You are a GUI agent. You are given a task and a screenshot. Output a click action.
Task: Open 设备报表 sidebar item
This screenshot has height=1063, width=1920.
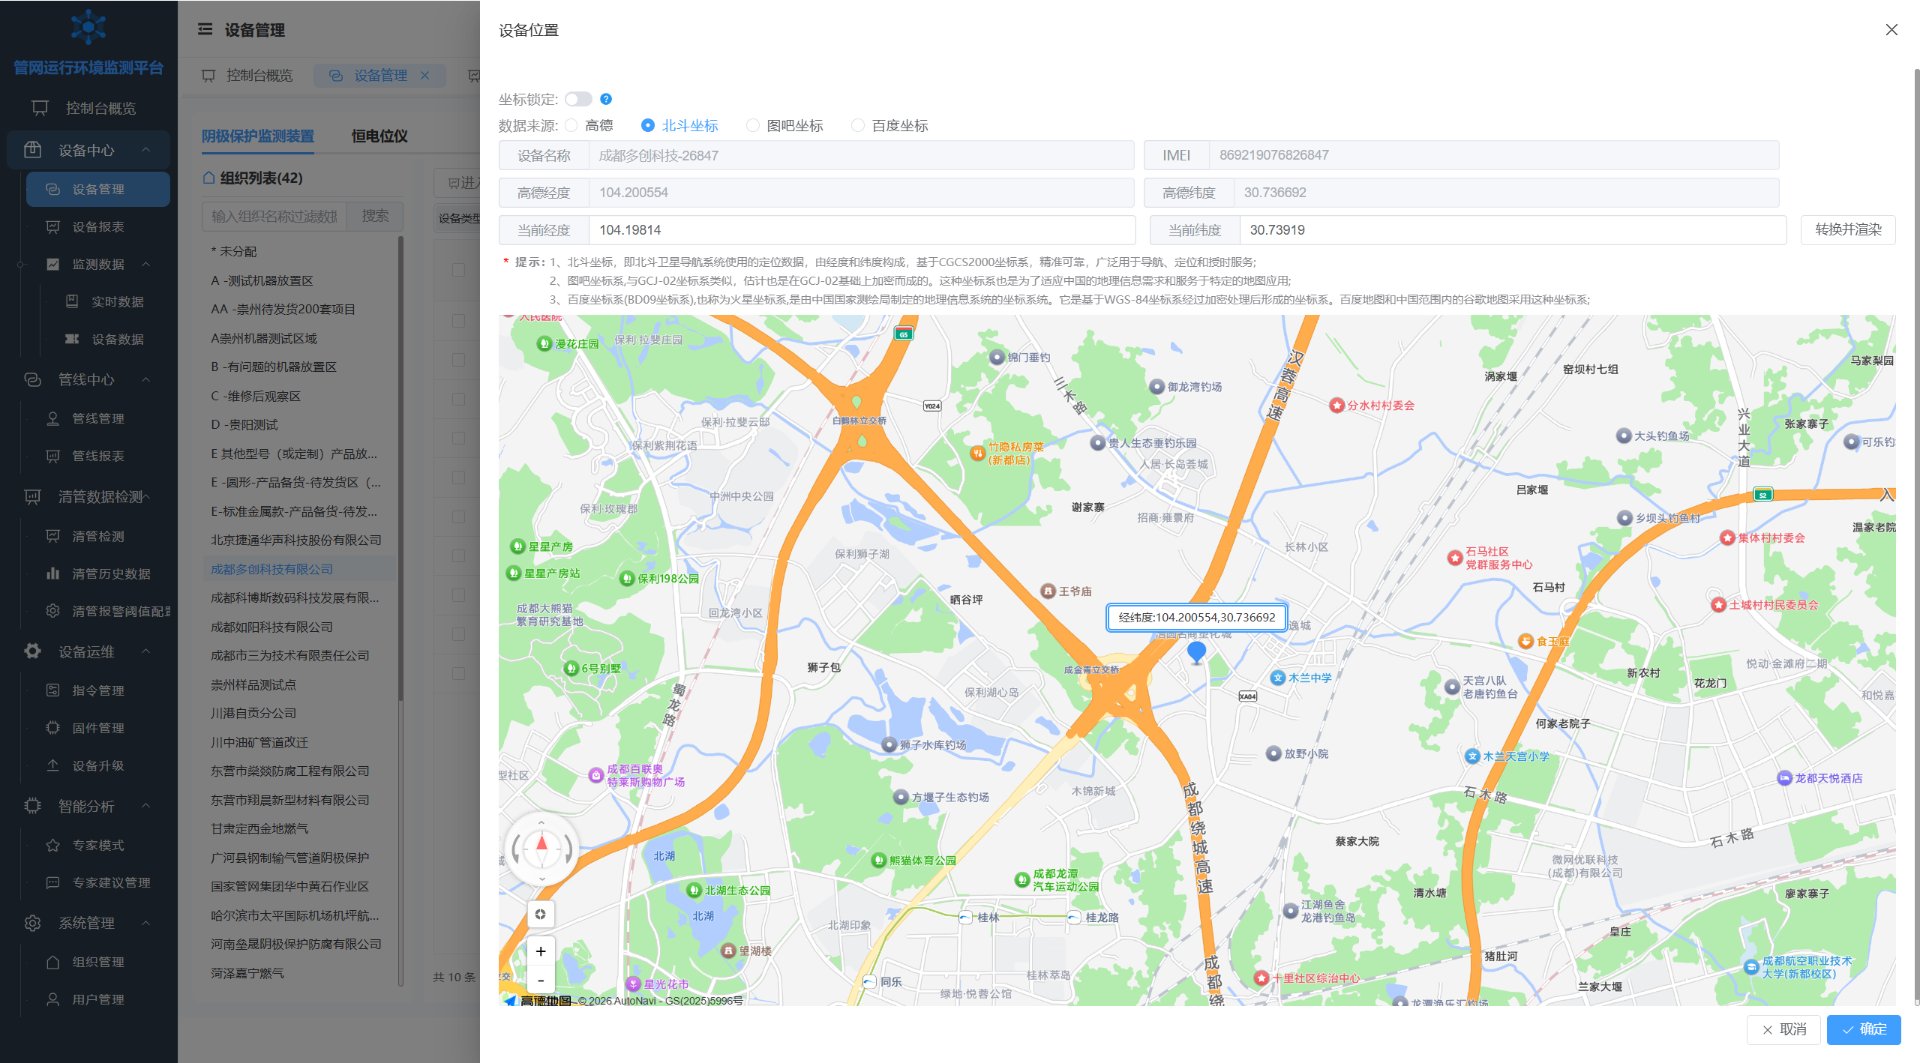(98, 227)
